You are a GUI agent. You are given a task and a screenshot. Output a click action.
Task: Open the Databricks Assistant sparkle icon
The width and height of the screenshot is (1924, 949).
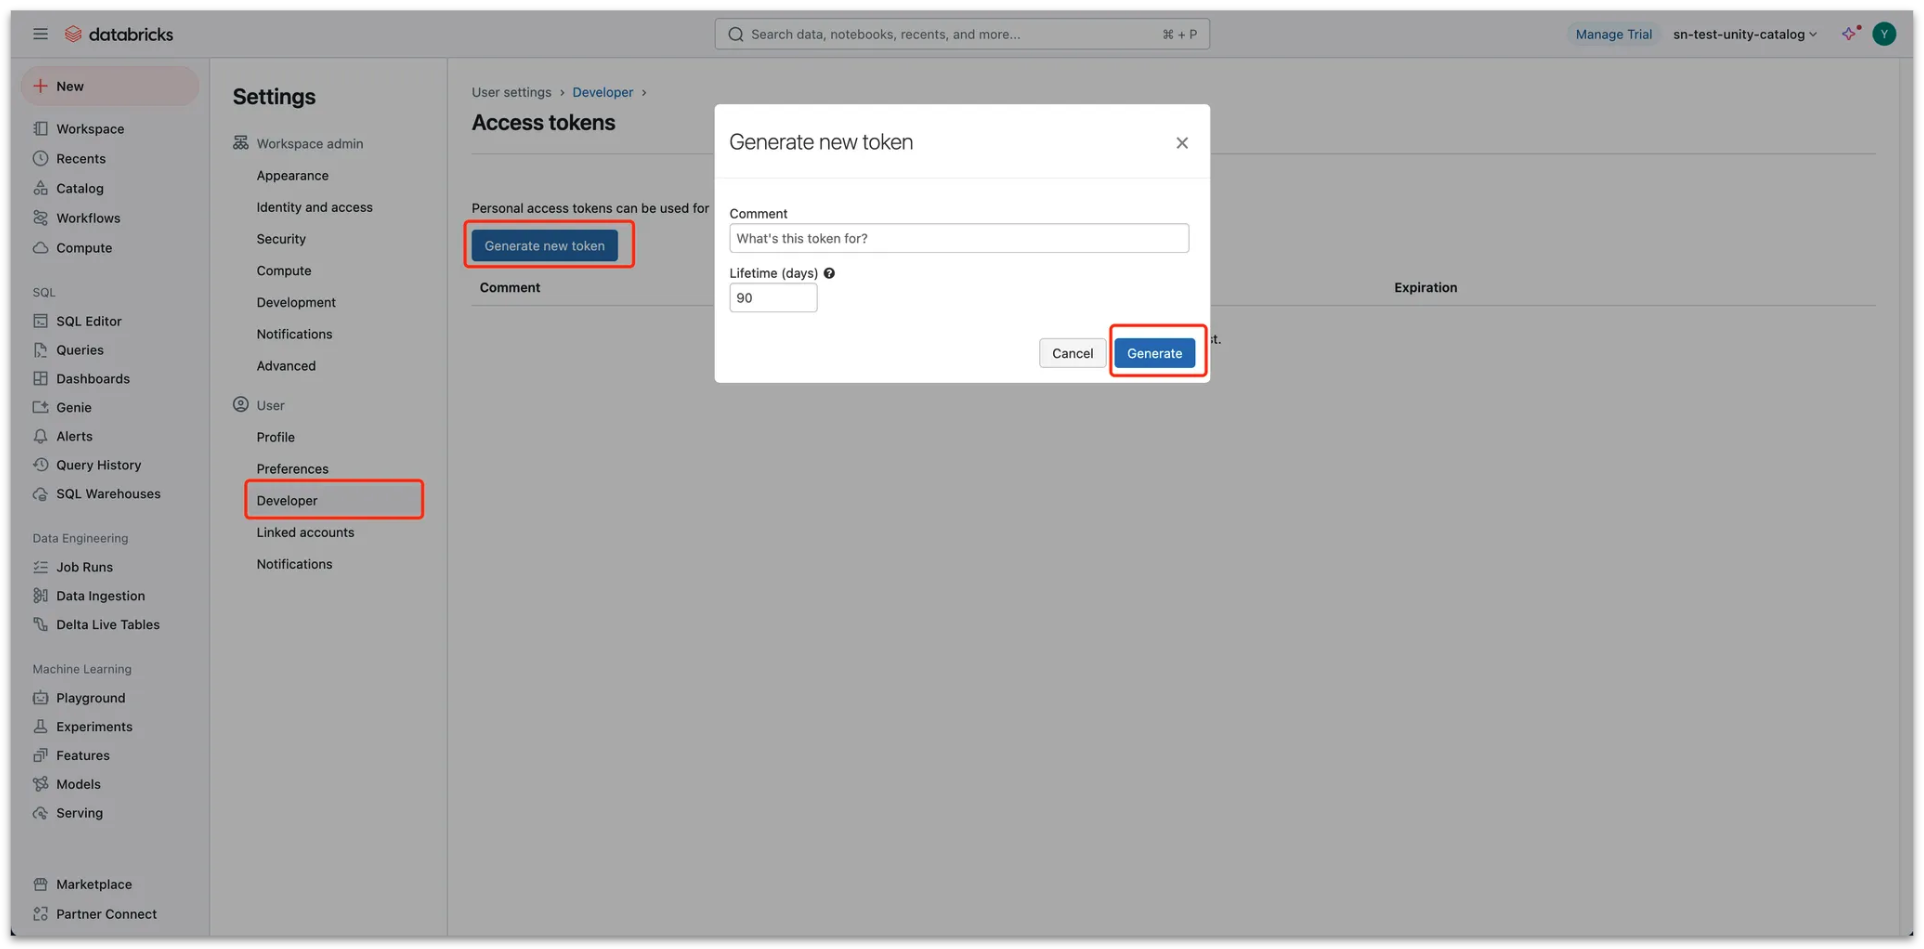point(1849,34)
